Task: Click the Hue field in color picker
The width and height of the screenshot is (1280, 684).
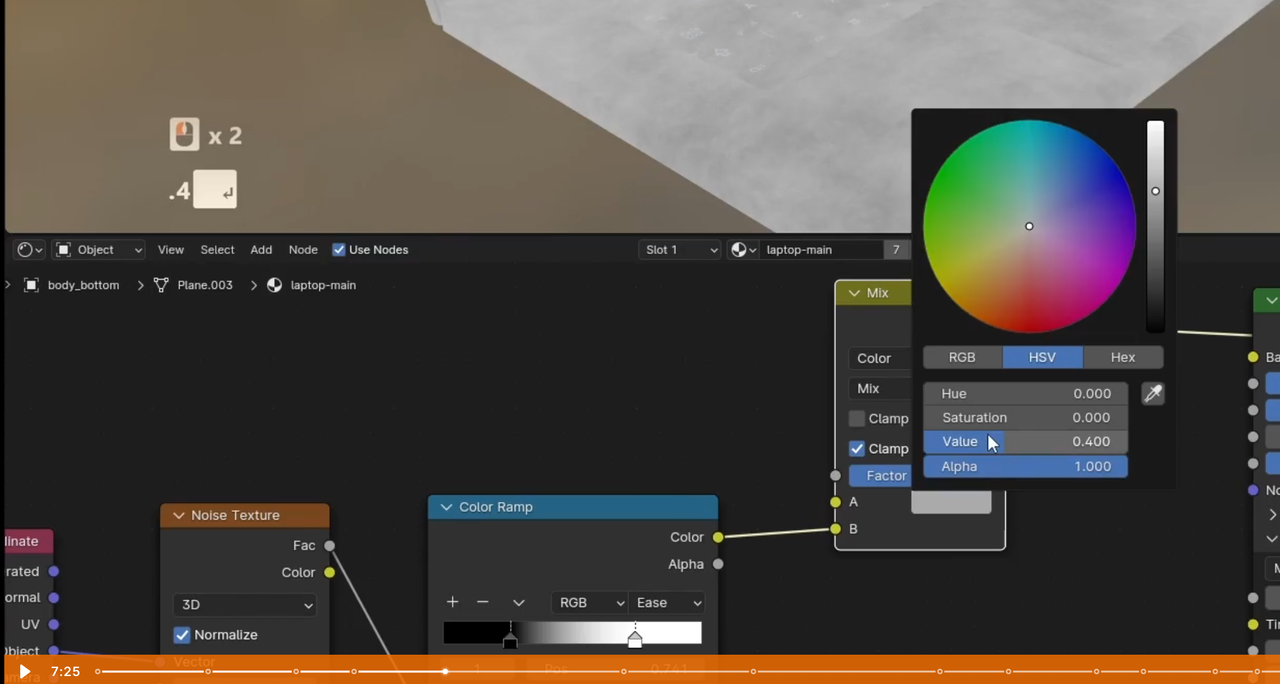Action: click(1025, 394)
